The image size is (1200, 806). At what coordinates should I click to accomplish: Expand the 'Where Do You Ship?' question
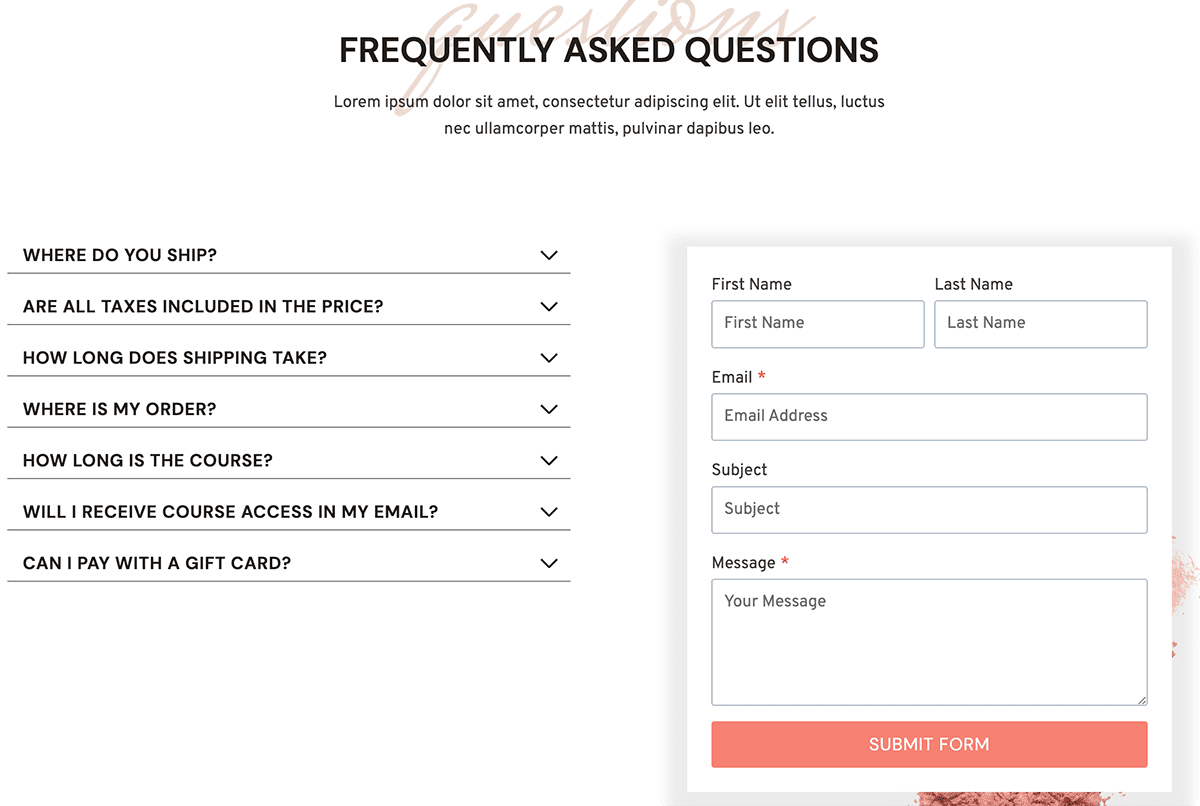tap(120, 255)
